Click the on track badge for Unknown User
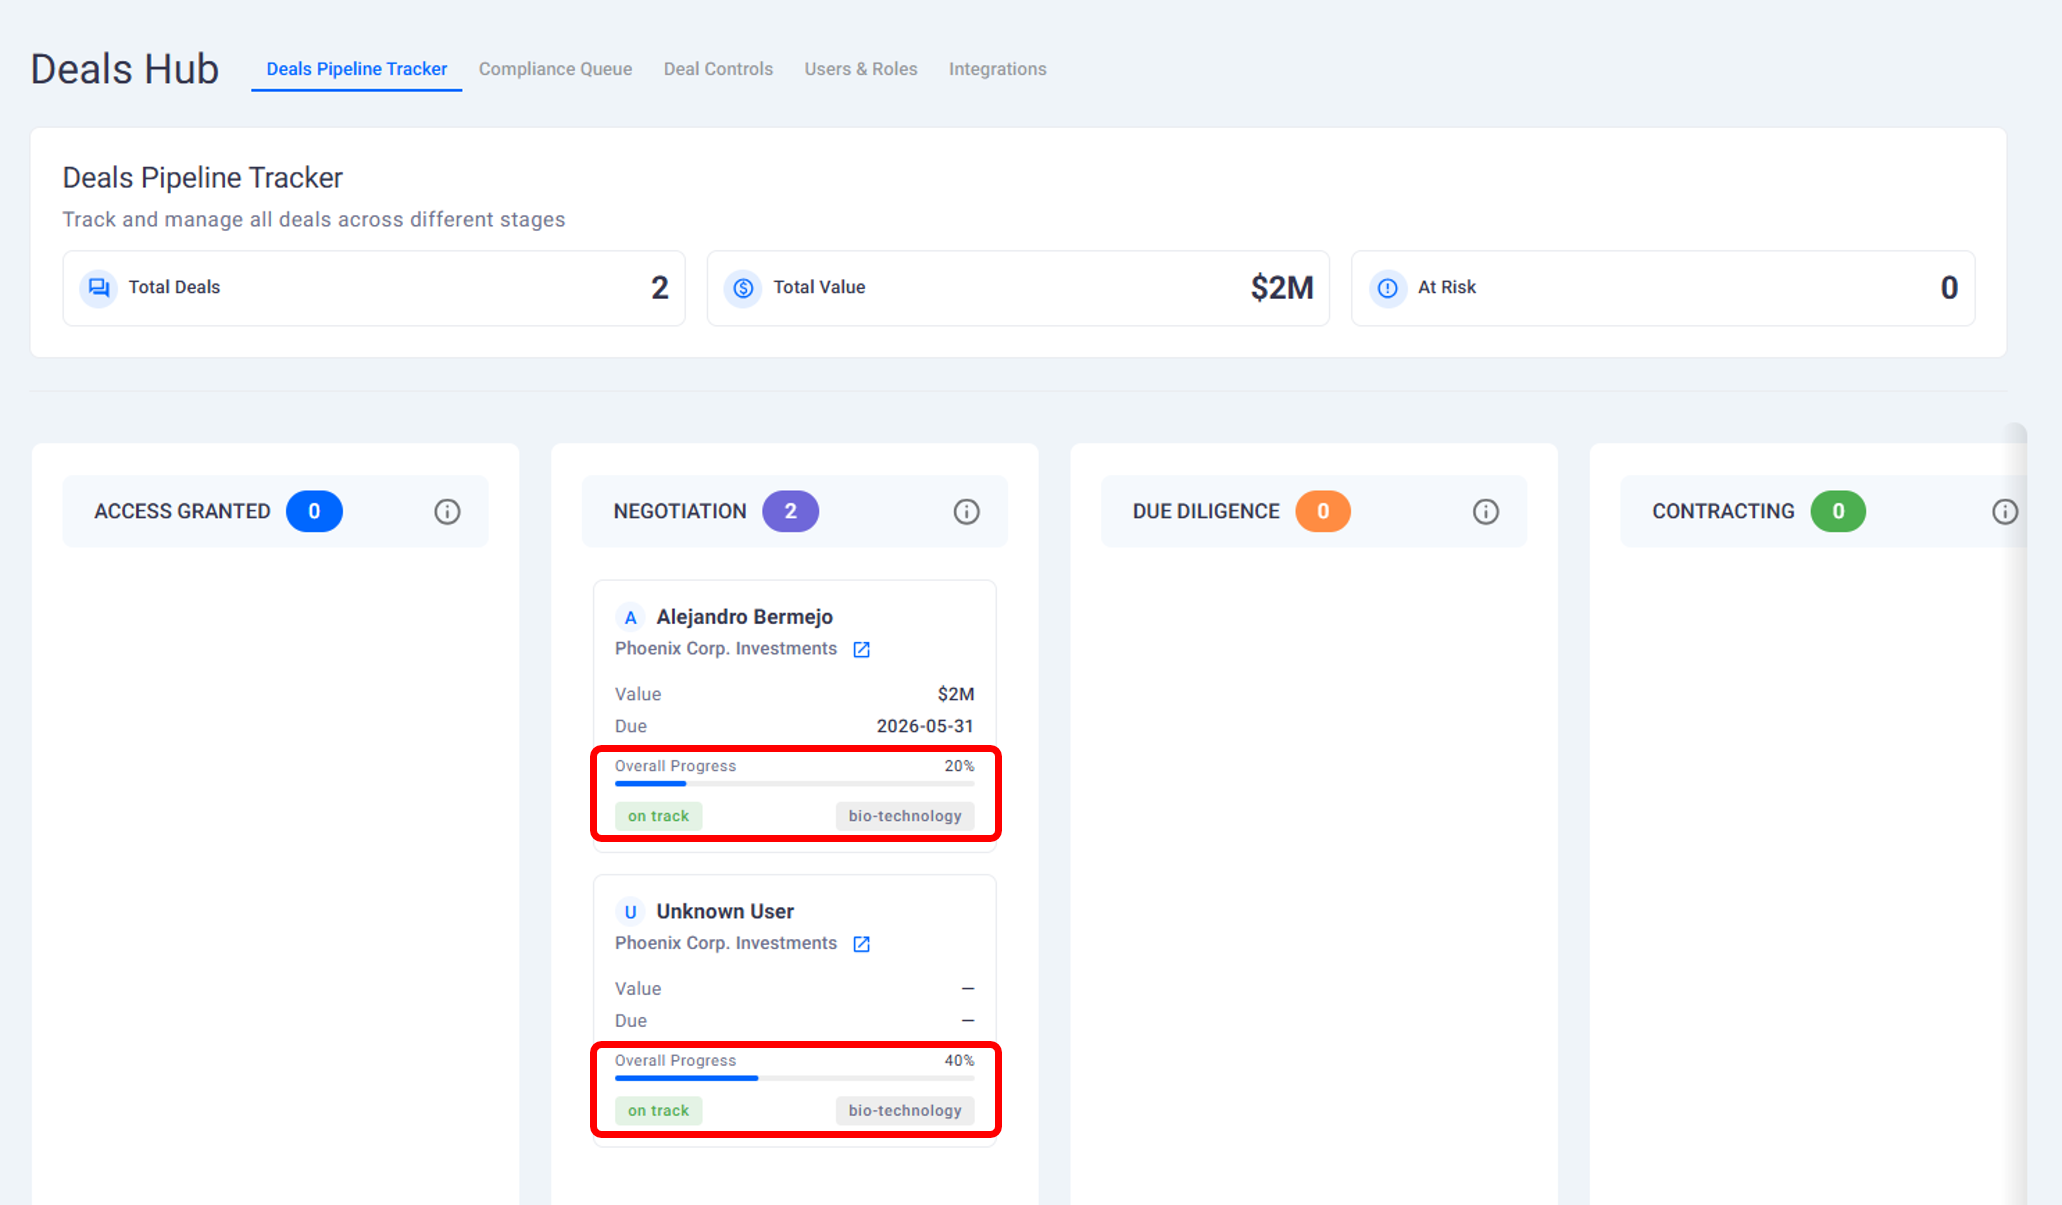The width and height of the screenshot is (2062, 1205). coord(658,1110)
